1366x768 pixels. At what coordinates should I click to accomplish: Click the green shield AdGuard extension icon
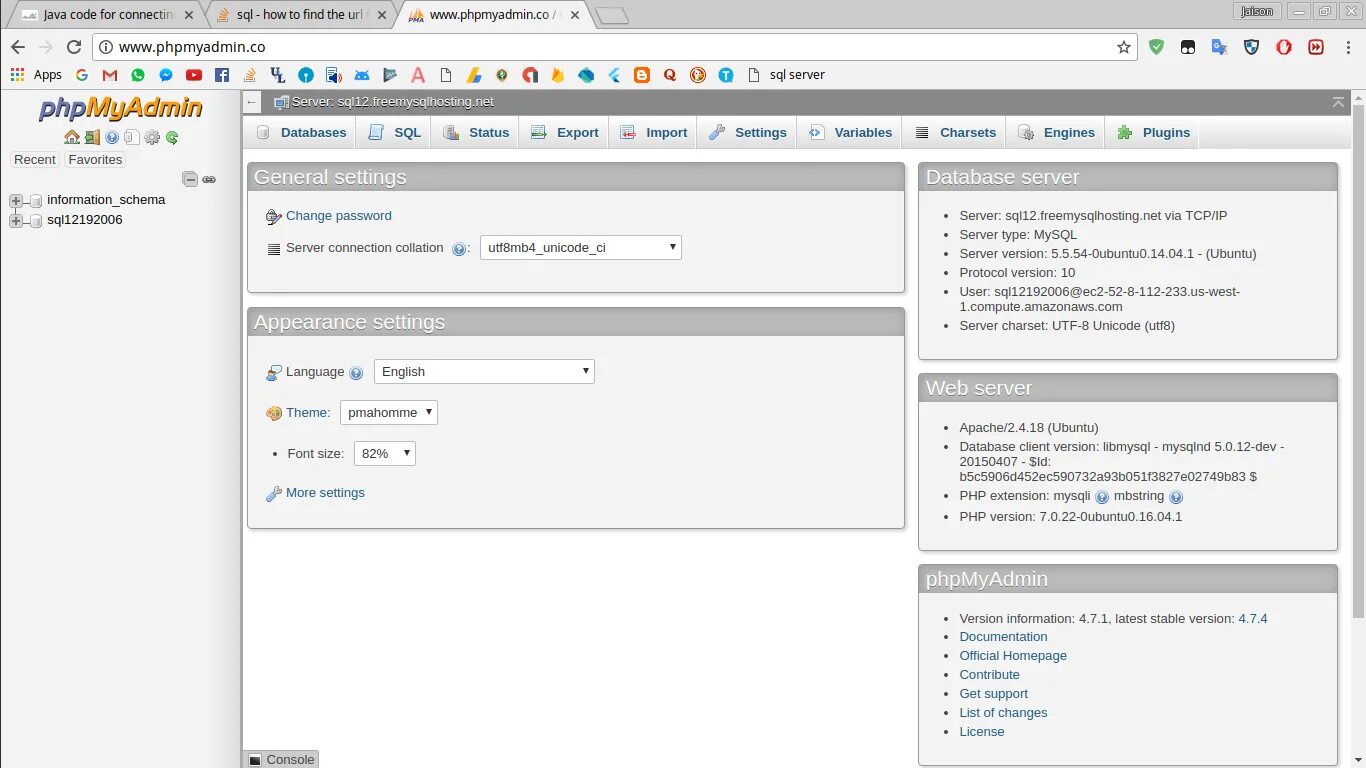click(x=1156, y=47)
